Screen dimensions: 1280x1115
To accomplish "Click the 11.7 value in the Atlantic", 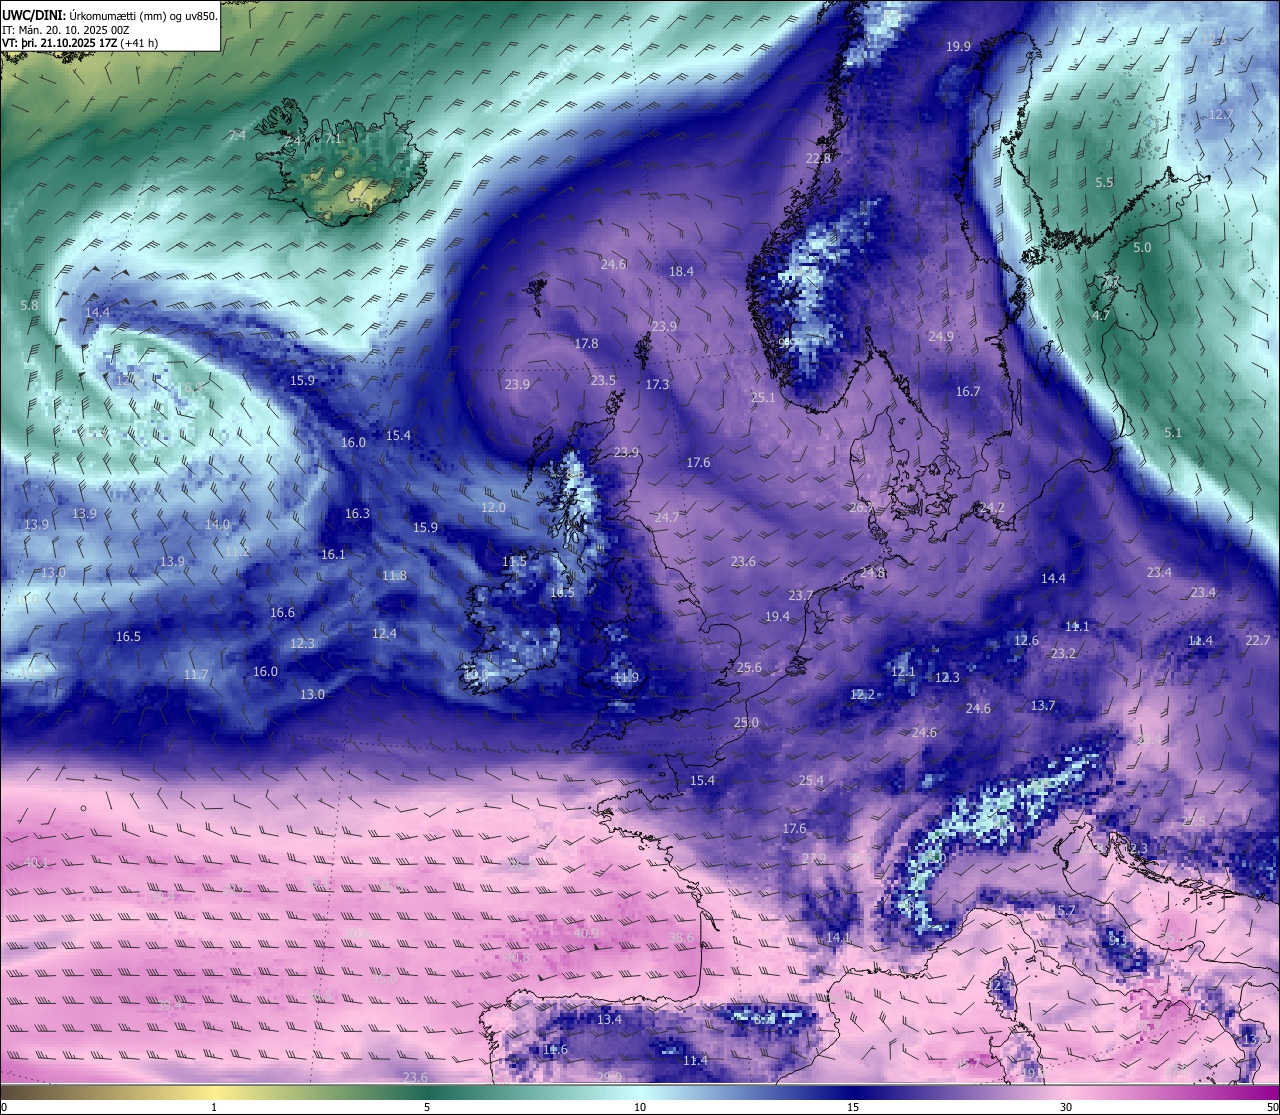I will click(x=196, y=674).
